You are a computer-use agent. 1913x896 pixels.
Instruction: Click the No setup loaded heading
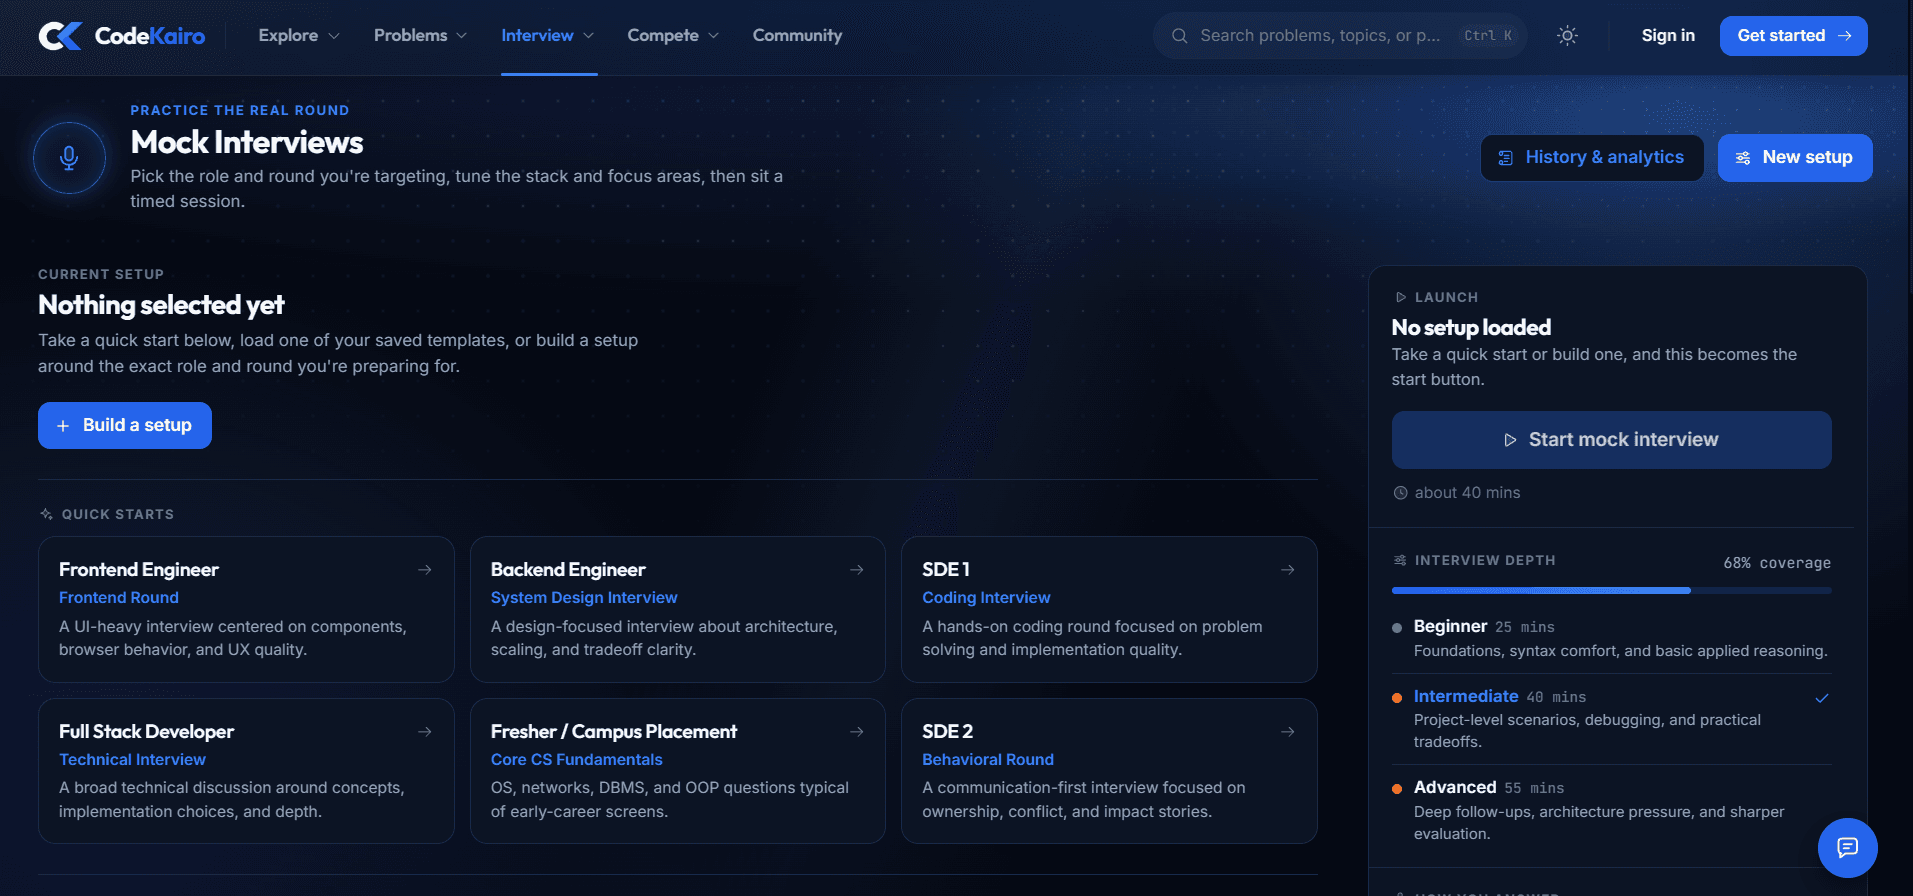click(x=1471, y=328)
